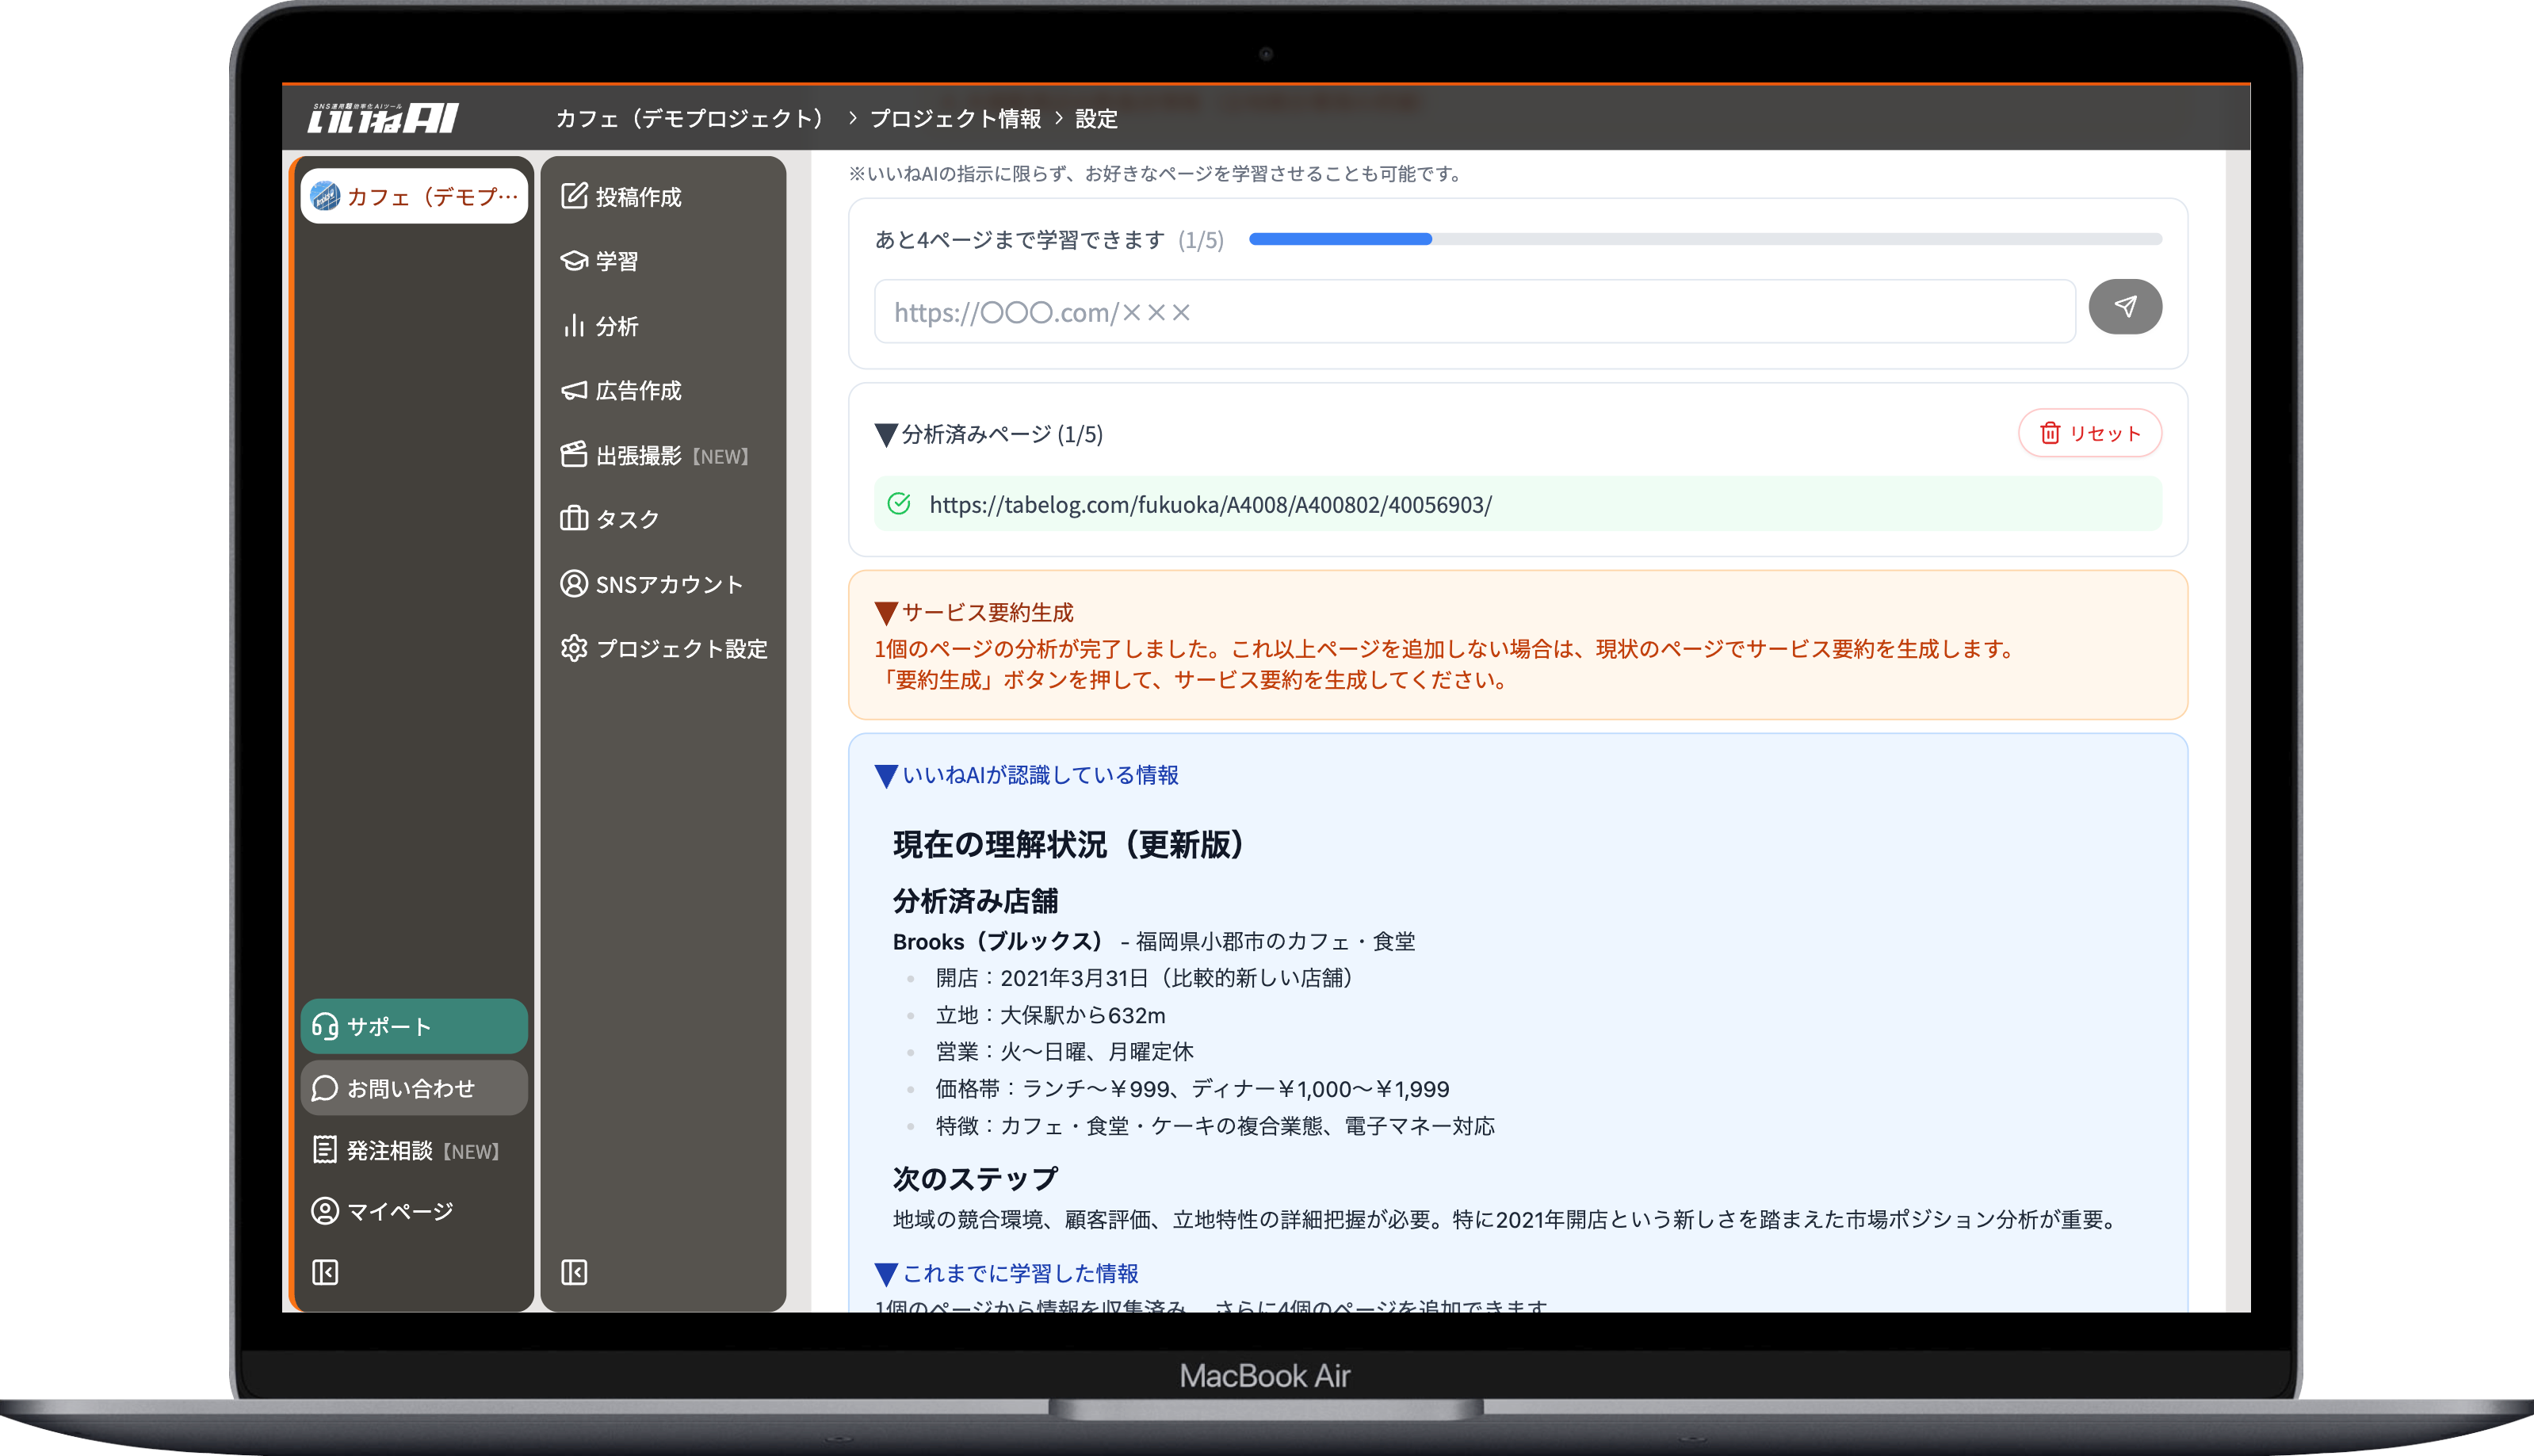Click the マイページ user icon

coord(325,1211)
